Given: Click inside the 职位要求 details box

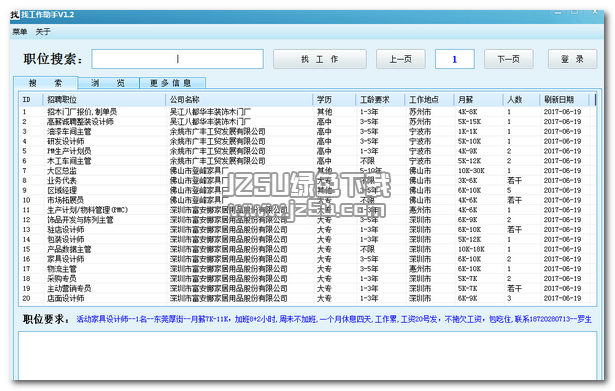Looking at the screenshot, I should (308, 356).
